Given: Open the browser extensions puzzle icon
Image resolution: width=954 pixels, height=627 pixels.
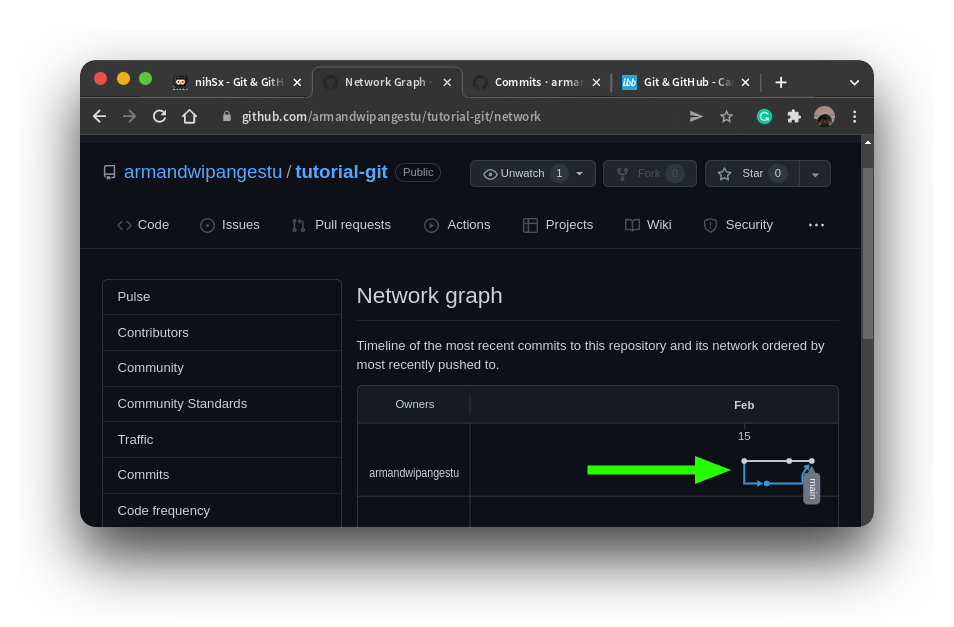Looking at the screenshot, I should (x=794, y=116).
